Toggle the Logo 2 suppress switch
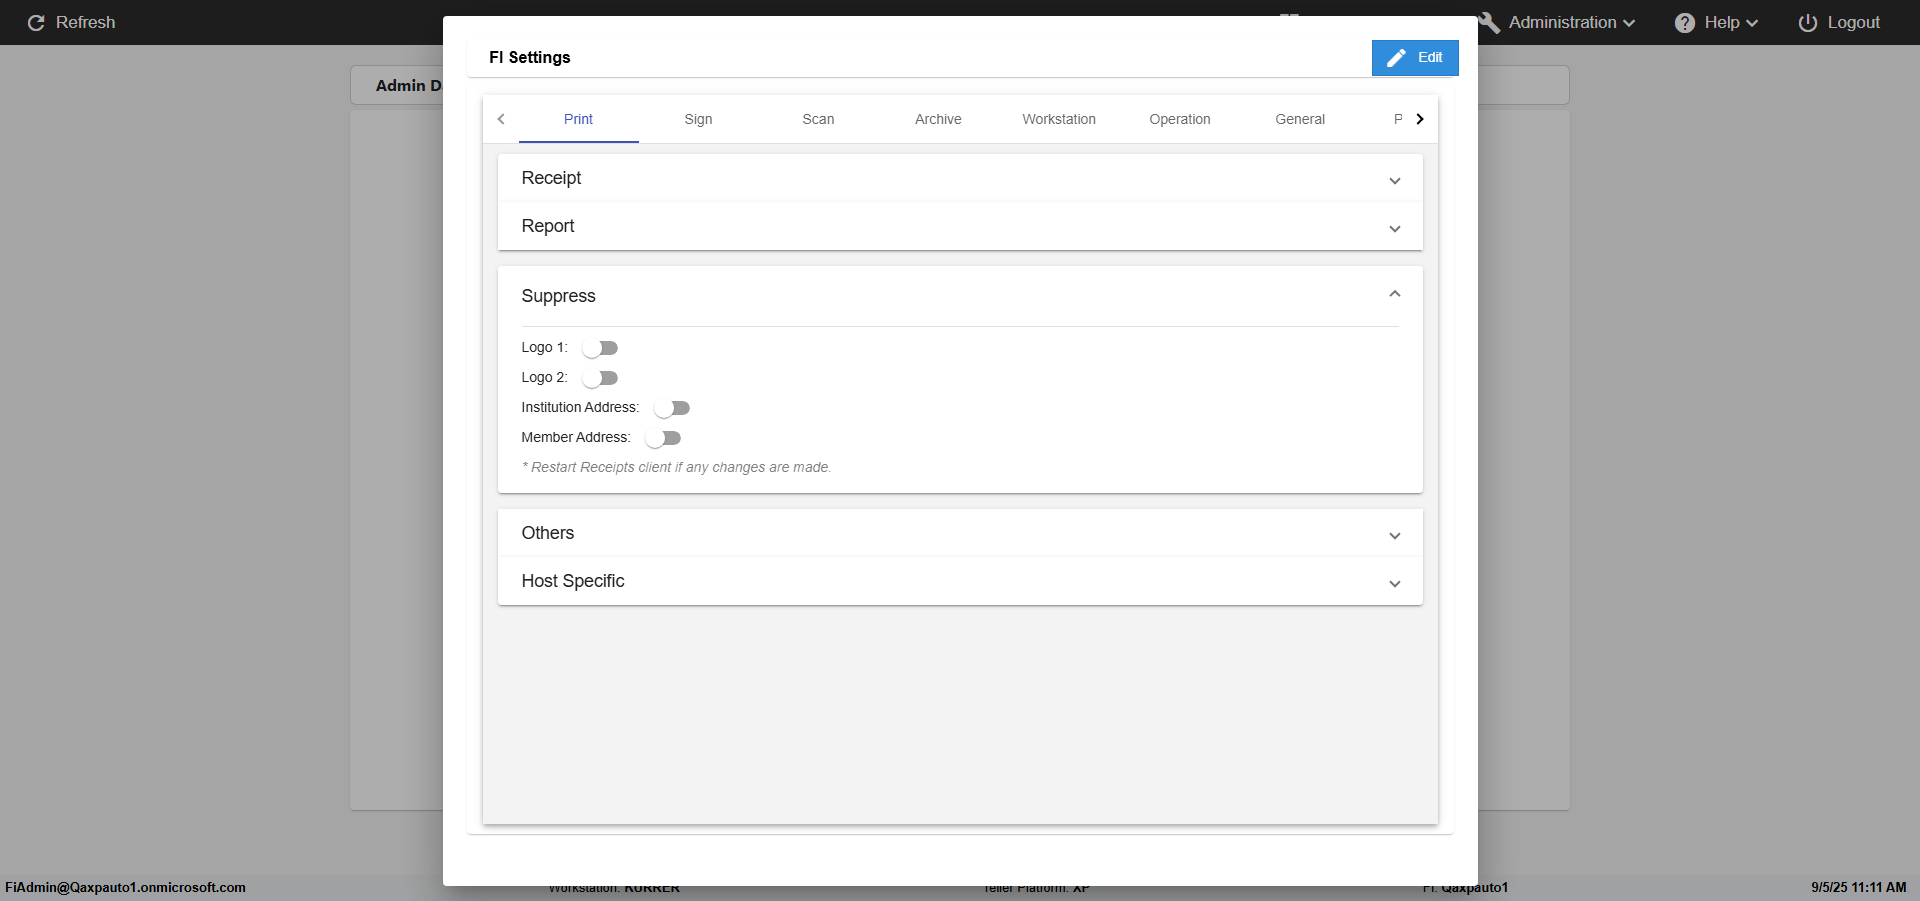The image size is (1920, 901). [600, 378]
